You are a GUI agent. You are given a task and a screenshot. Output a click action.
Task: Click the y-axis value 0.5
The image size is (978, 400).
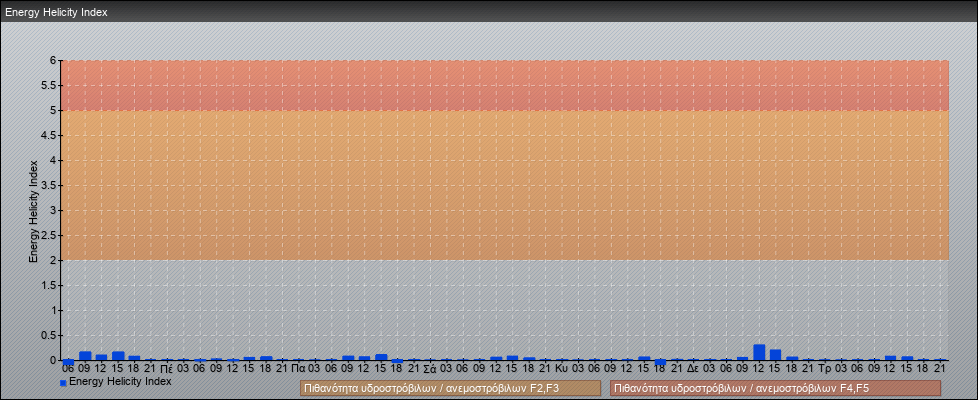49,335
